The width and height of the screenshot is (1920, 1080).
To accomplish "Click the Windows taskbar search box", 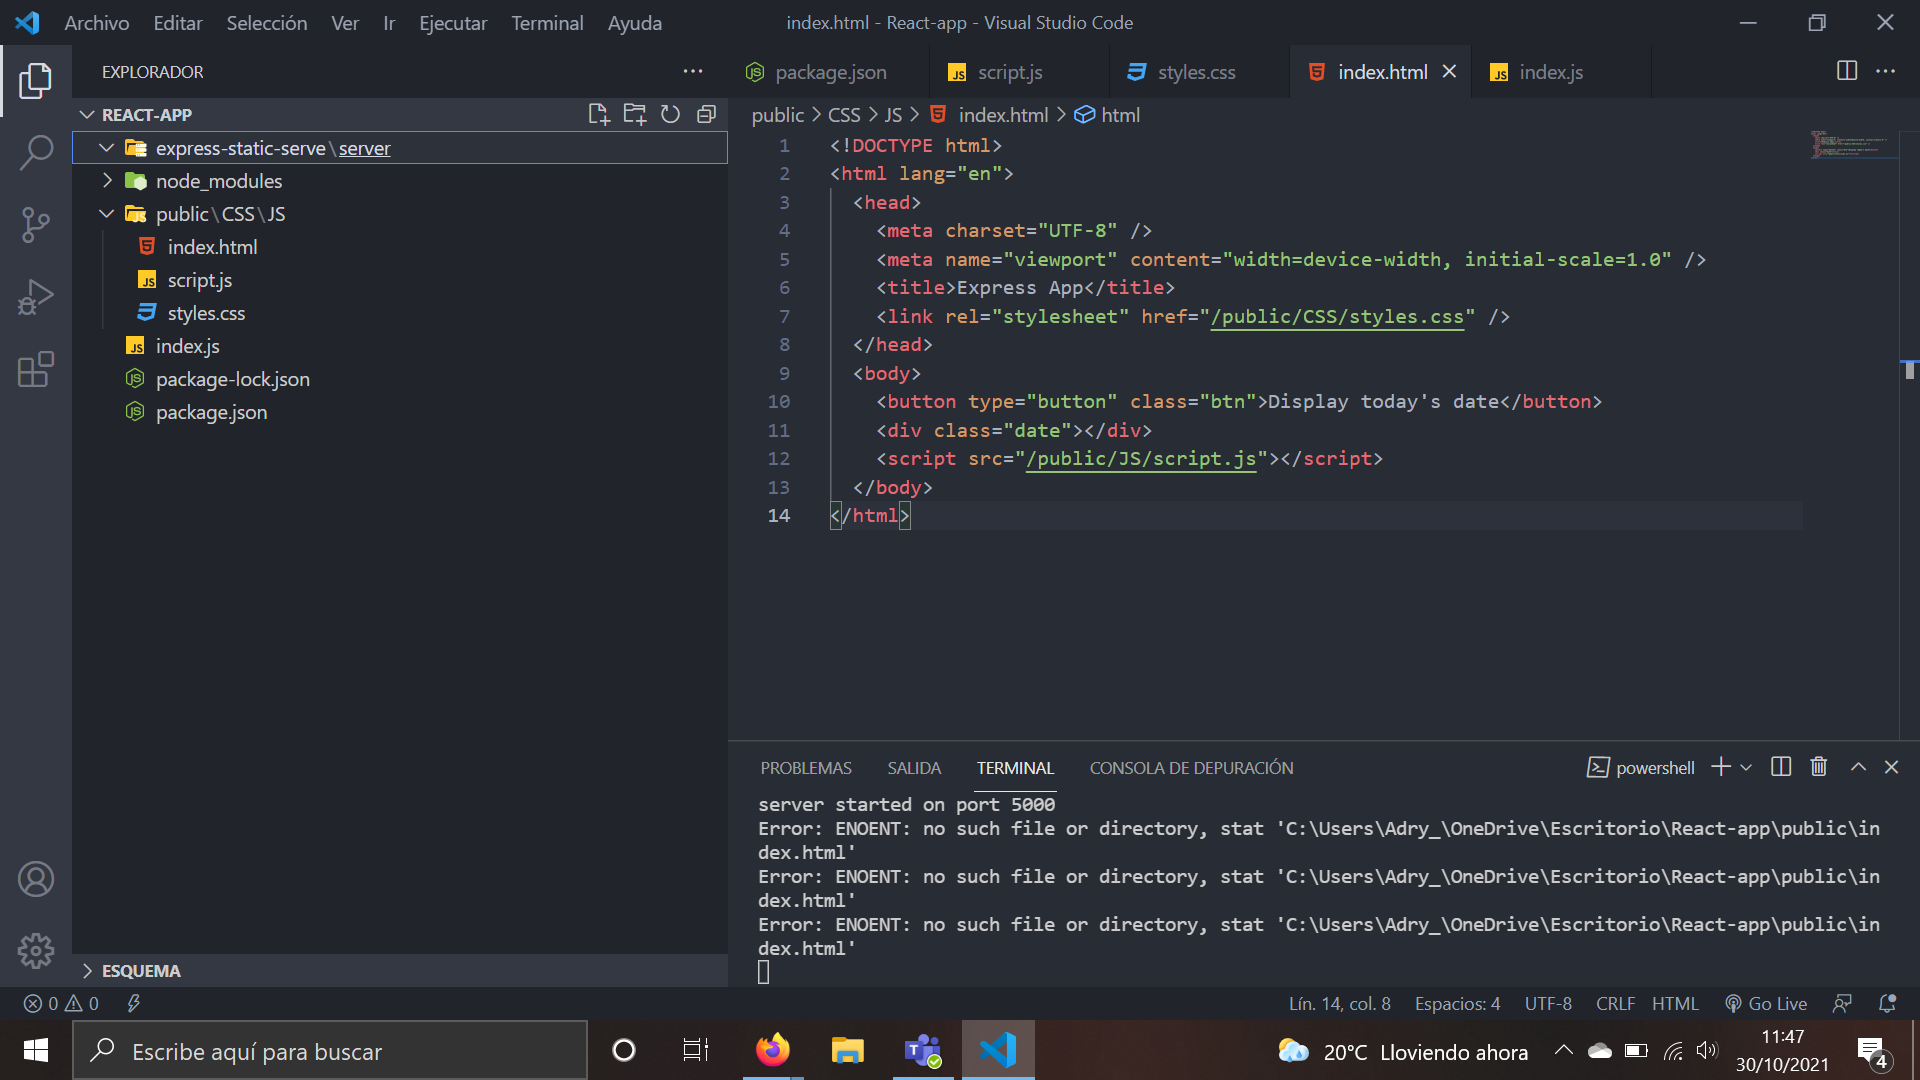I will (x=330, y=1051).
